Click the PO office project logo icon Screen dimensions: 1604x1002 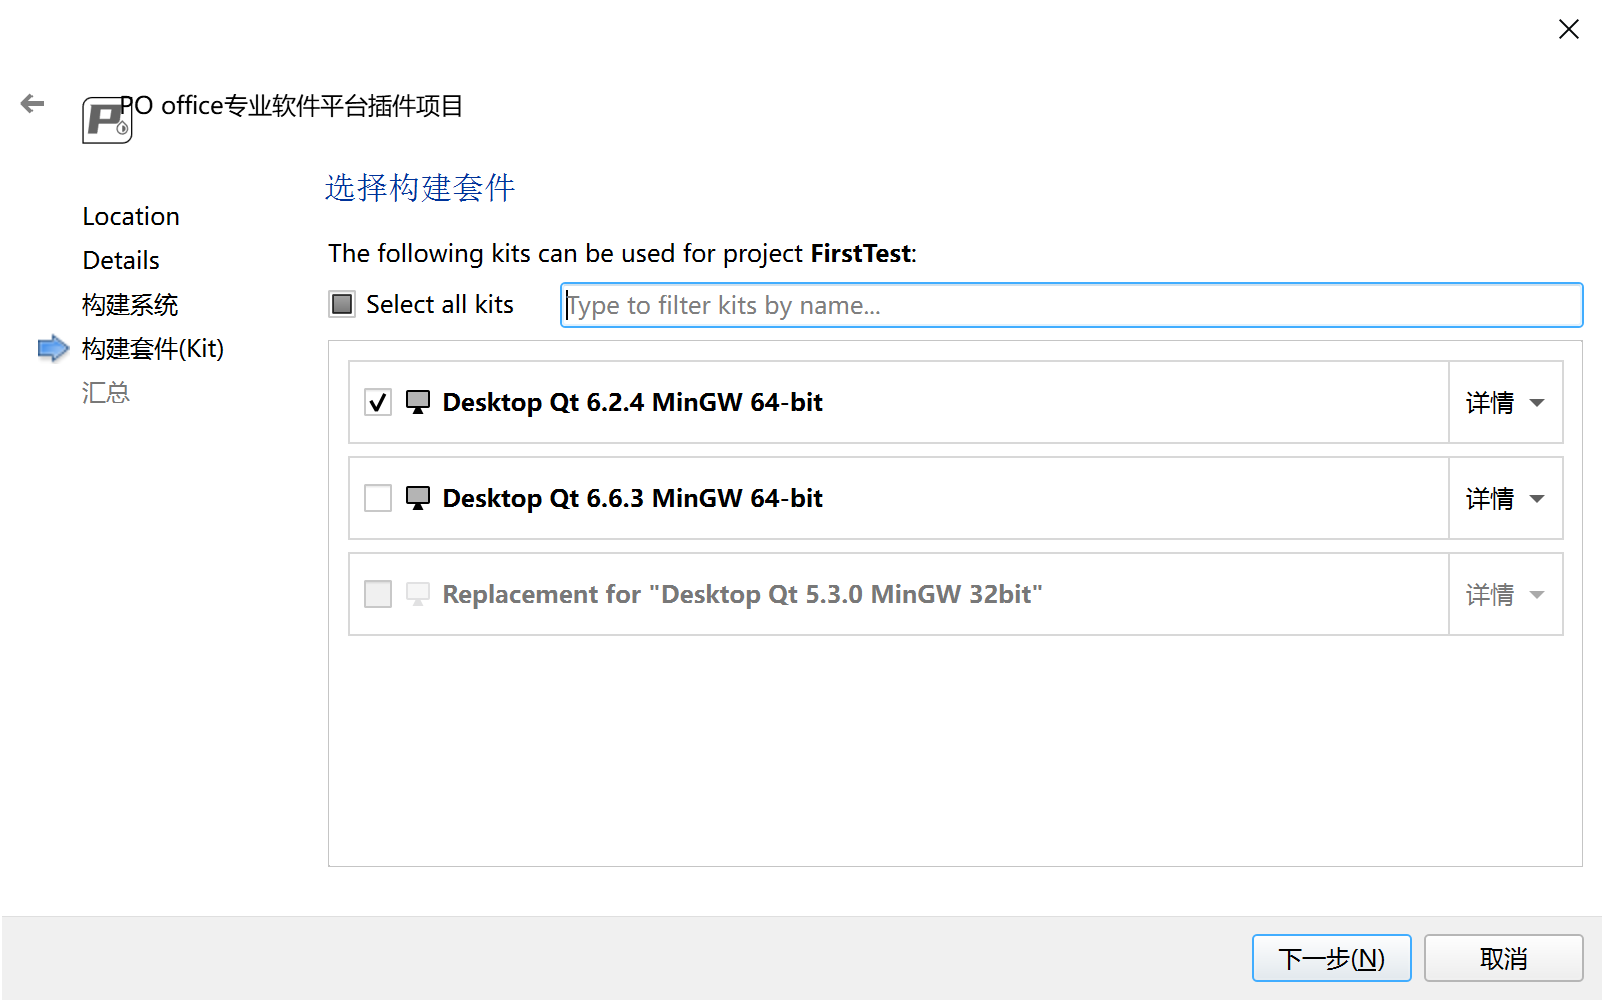pyautogui.click(x=106, y=121)
